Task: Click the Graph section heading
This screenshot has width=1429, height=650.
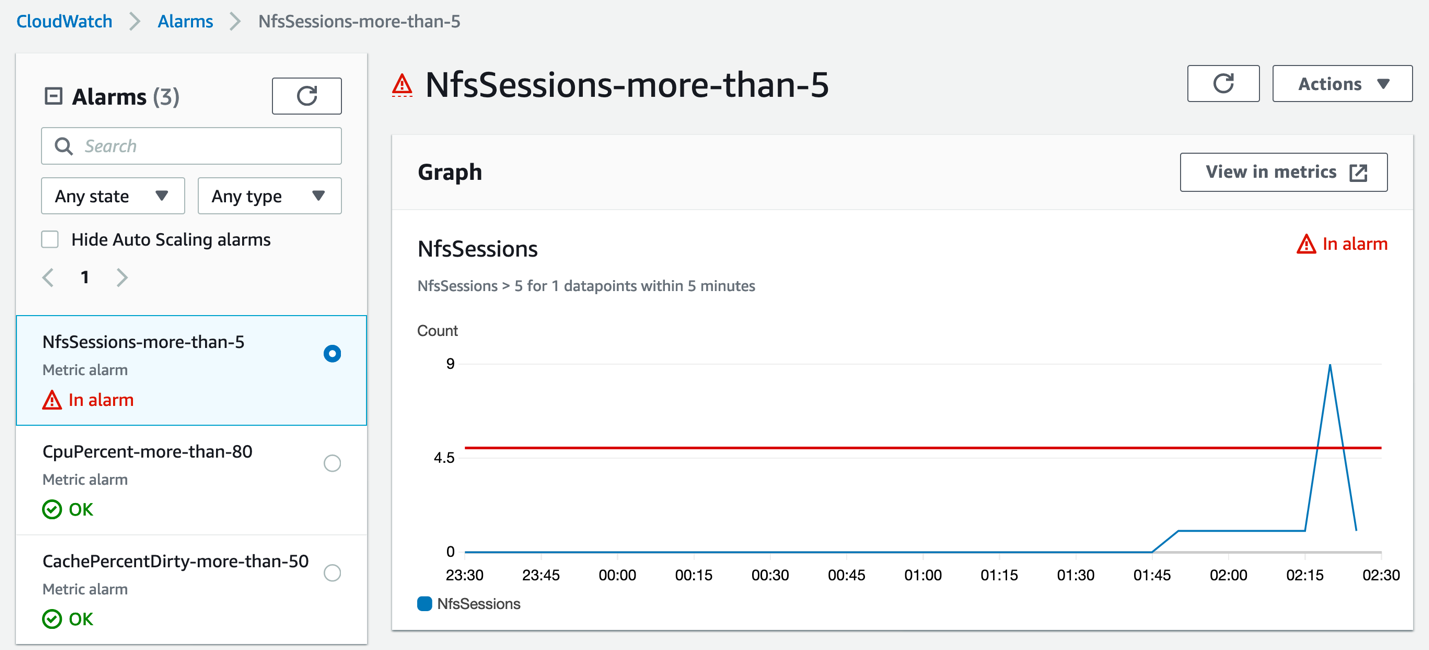Action: (450, 172)
